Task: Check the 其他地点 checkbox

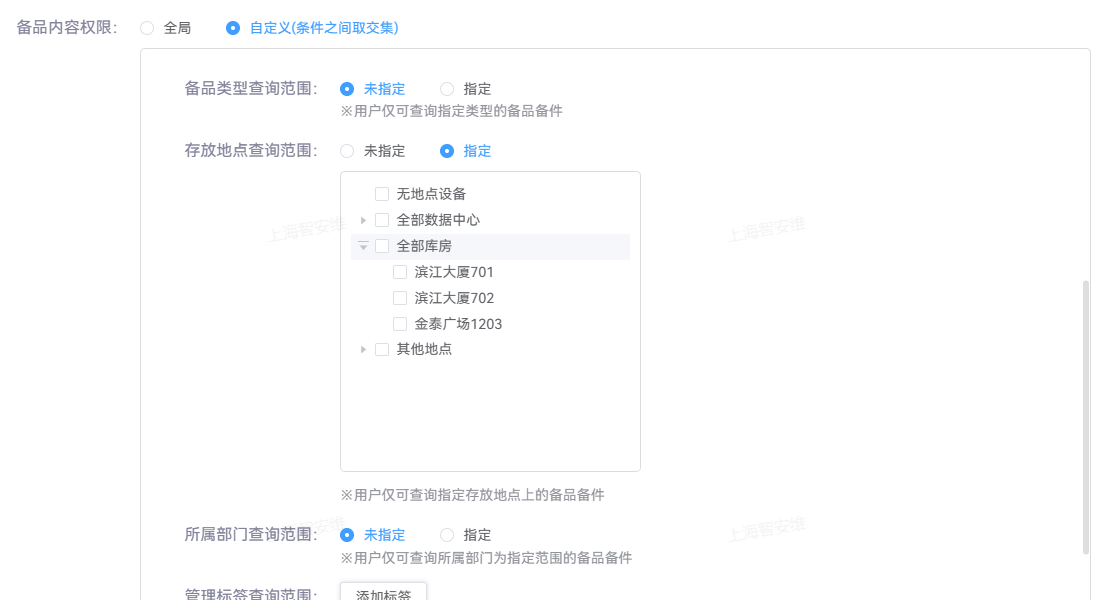Action: point(382,349)
